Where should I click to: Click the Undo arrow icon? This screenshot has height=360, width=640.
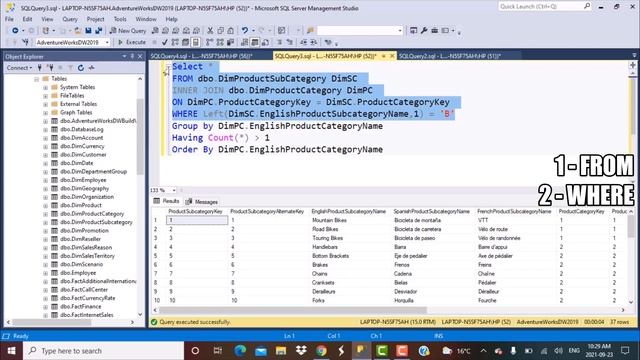(244, 31)
